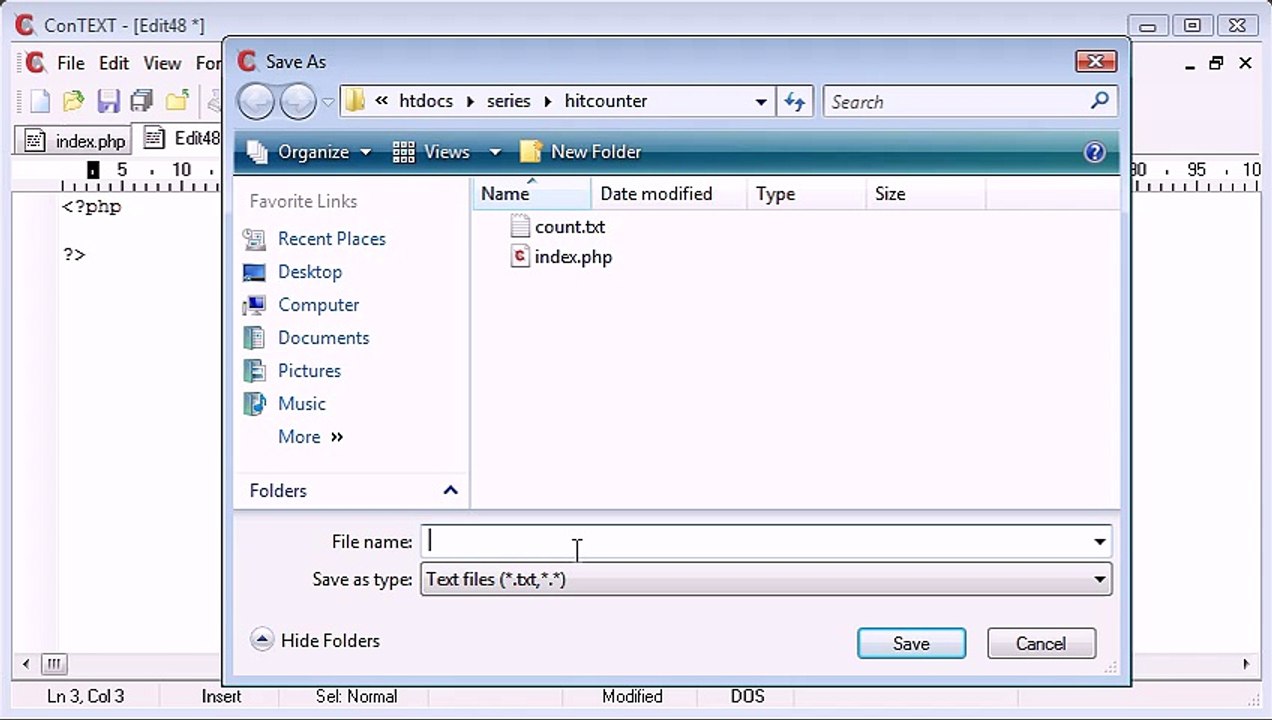Sort by the Size column header

click(x=925, y=194)
